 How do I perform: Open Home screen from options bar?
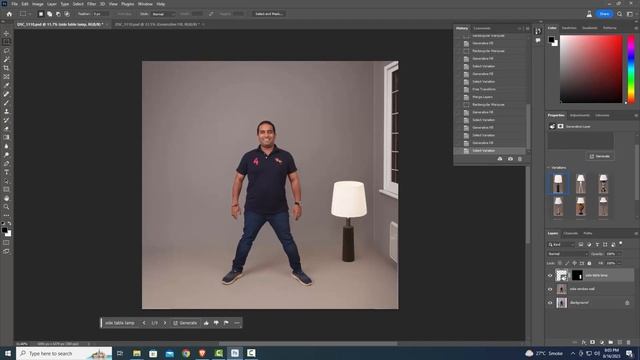pyautogui.click(x=9, y=14)
